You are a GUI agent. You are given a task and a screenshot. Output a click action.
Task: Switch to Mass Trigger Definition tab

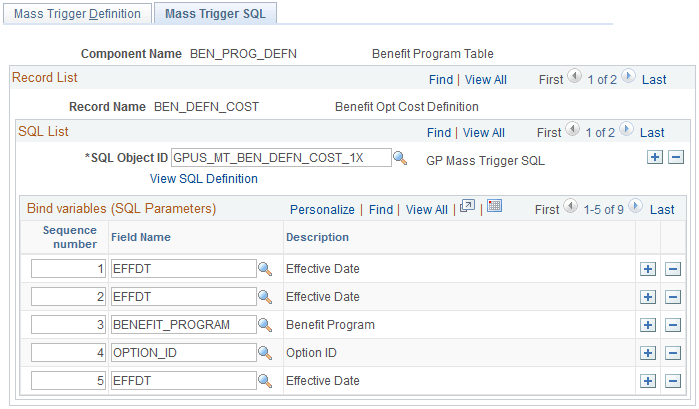point(77,13)
